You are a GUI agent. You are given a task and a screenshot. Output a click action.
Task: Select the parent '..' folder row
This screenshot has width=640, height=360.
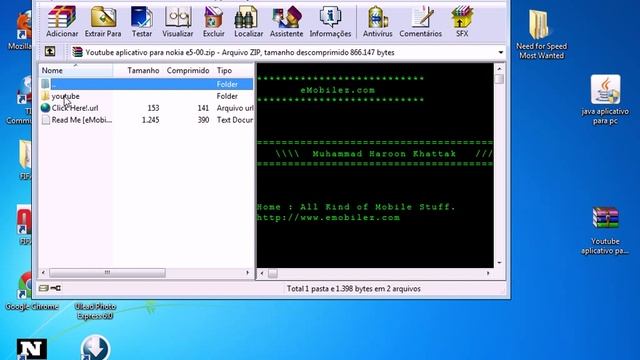point(147,84)
